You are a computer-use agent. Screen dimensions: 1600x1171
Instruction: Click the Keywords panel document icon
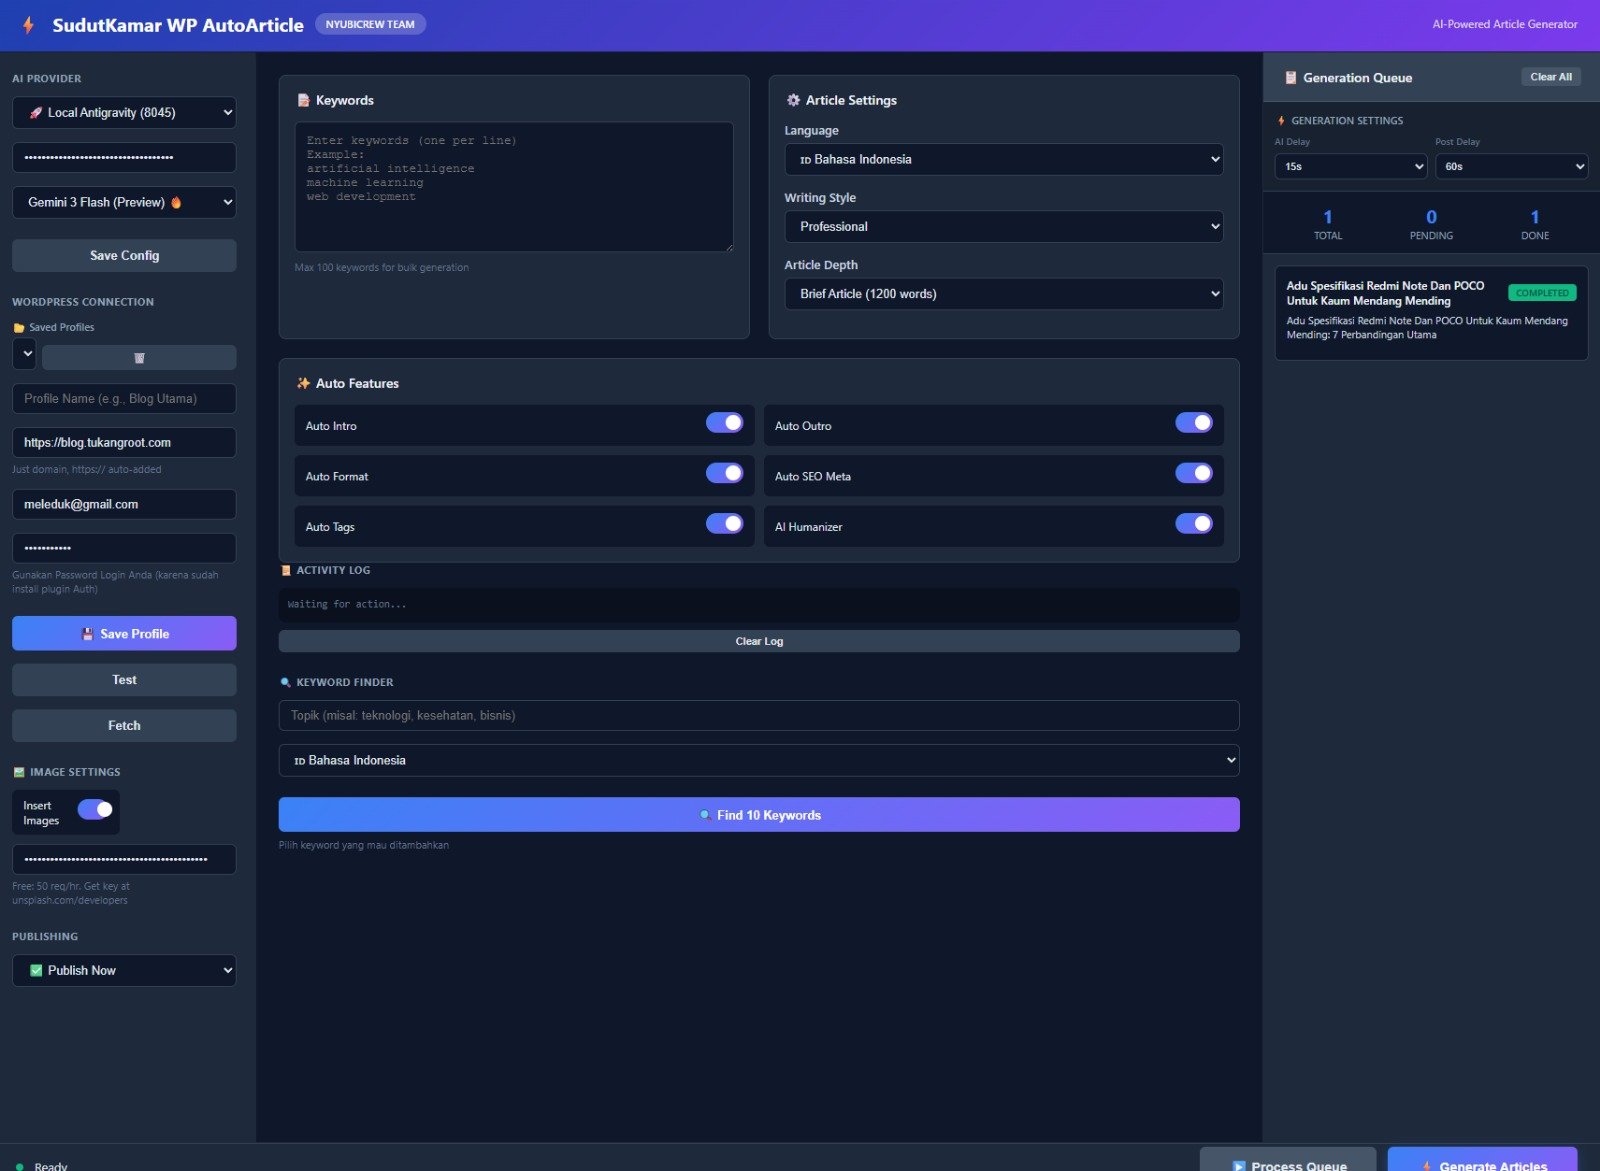point(302,100)
